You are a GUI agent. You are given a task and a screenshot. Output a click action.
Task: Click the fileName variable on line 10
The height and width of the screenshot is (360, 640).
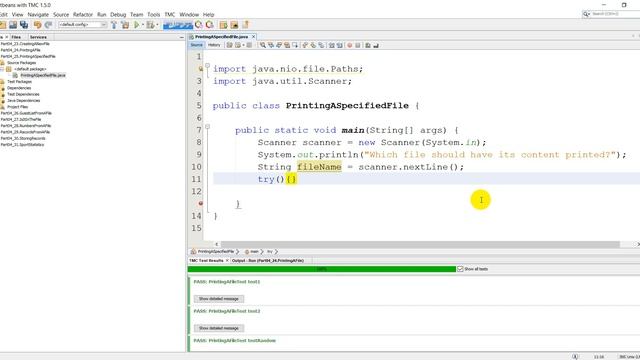319,167
